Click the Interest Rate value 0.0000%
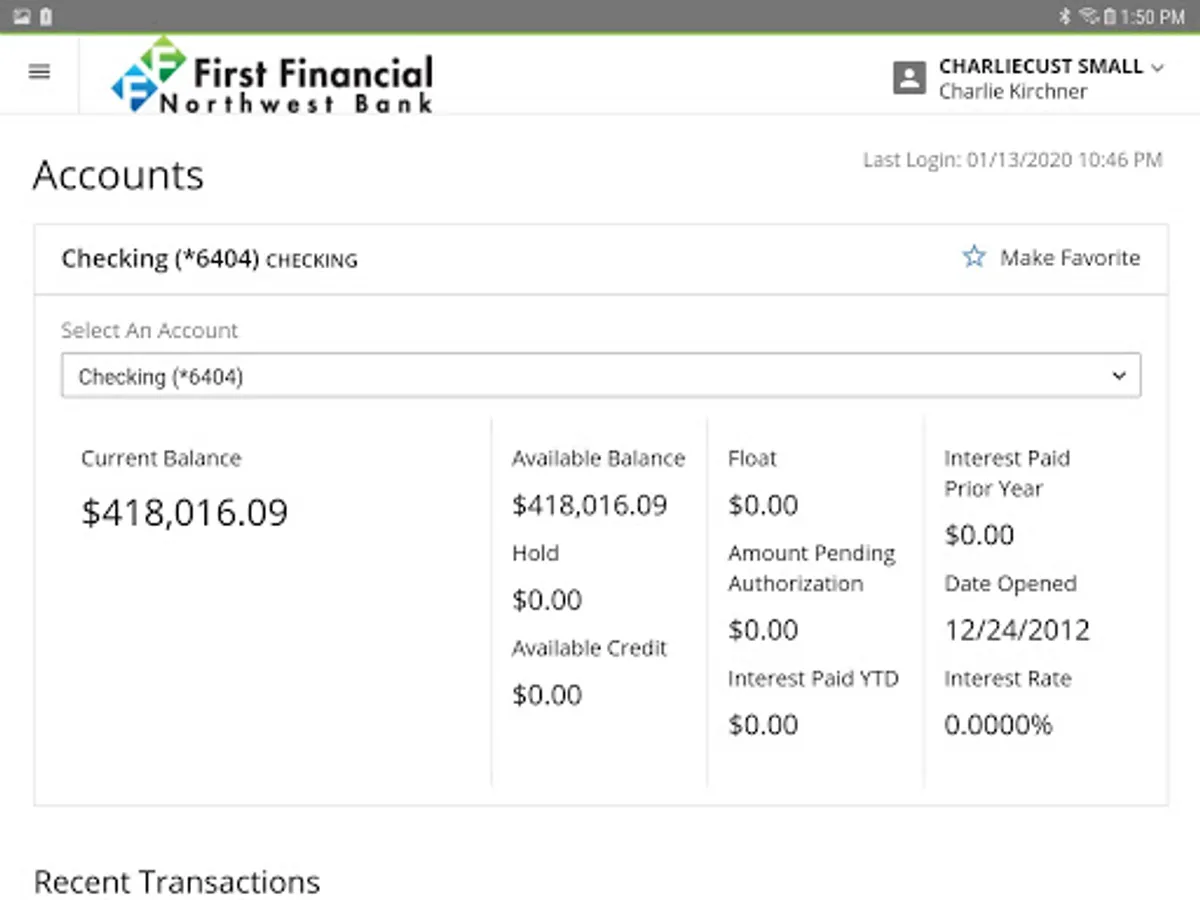 (997, 725)
